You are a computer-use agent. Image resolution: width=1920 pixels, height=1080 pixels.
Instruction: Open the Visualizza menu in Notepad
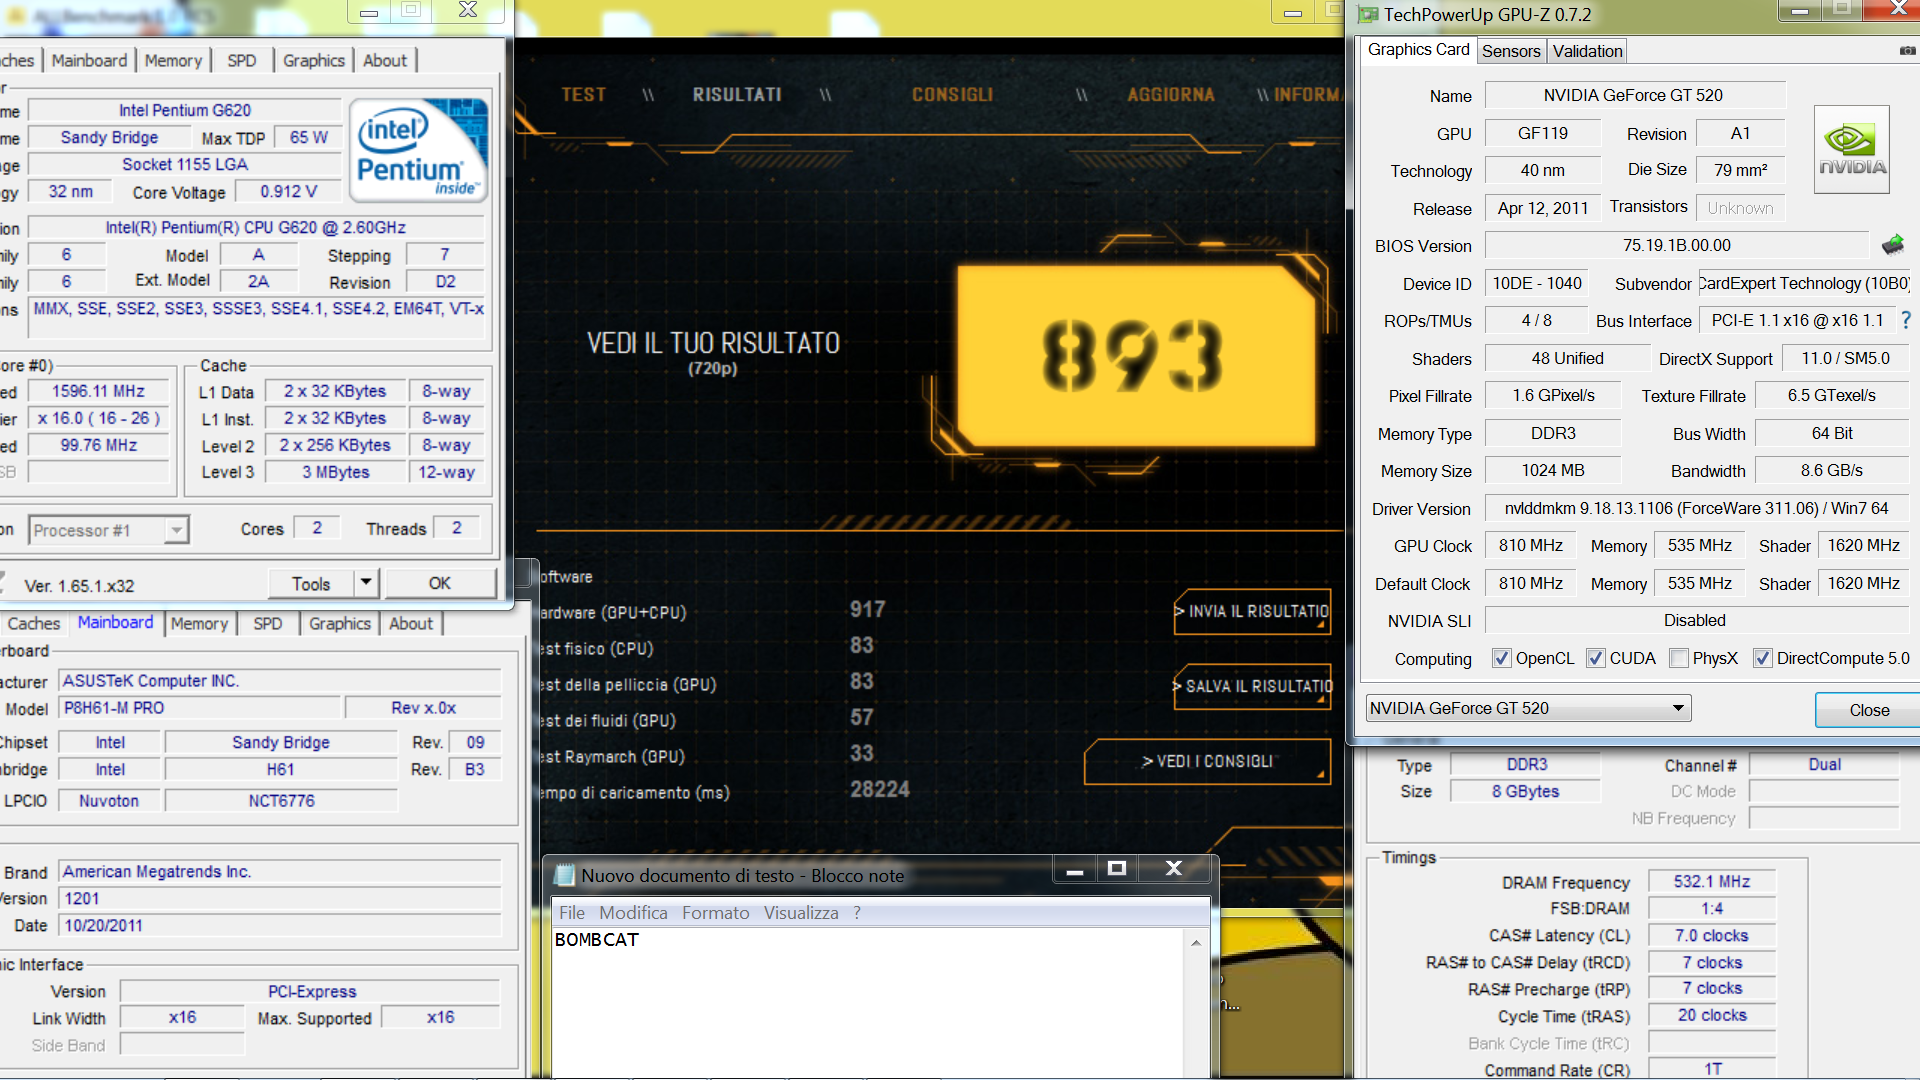pos(801,913)
